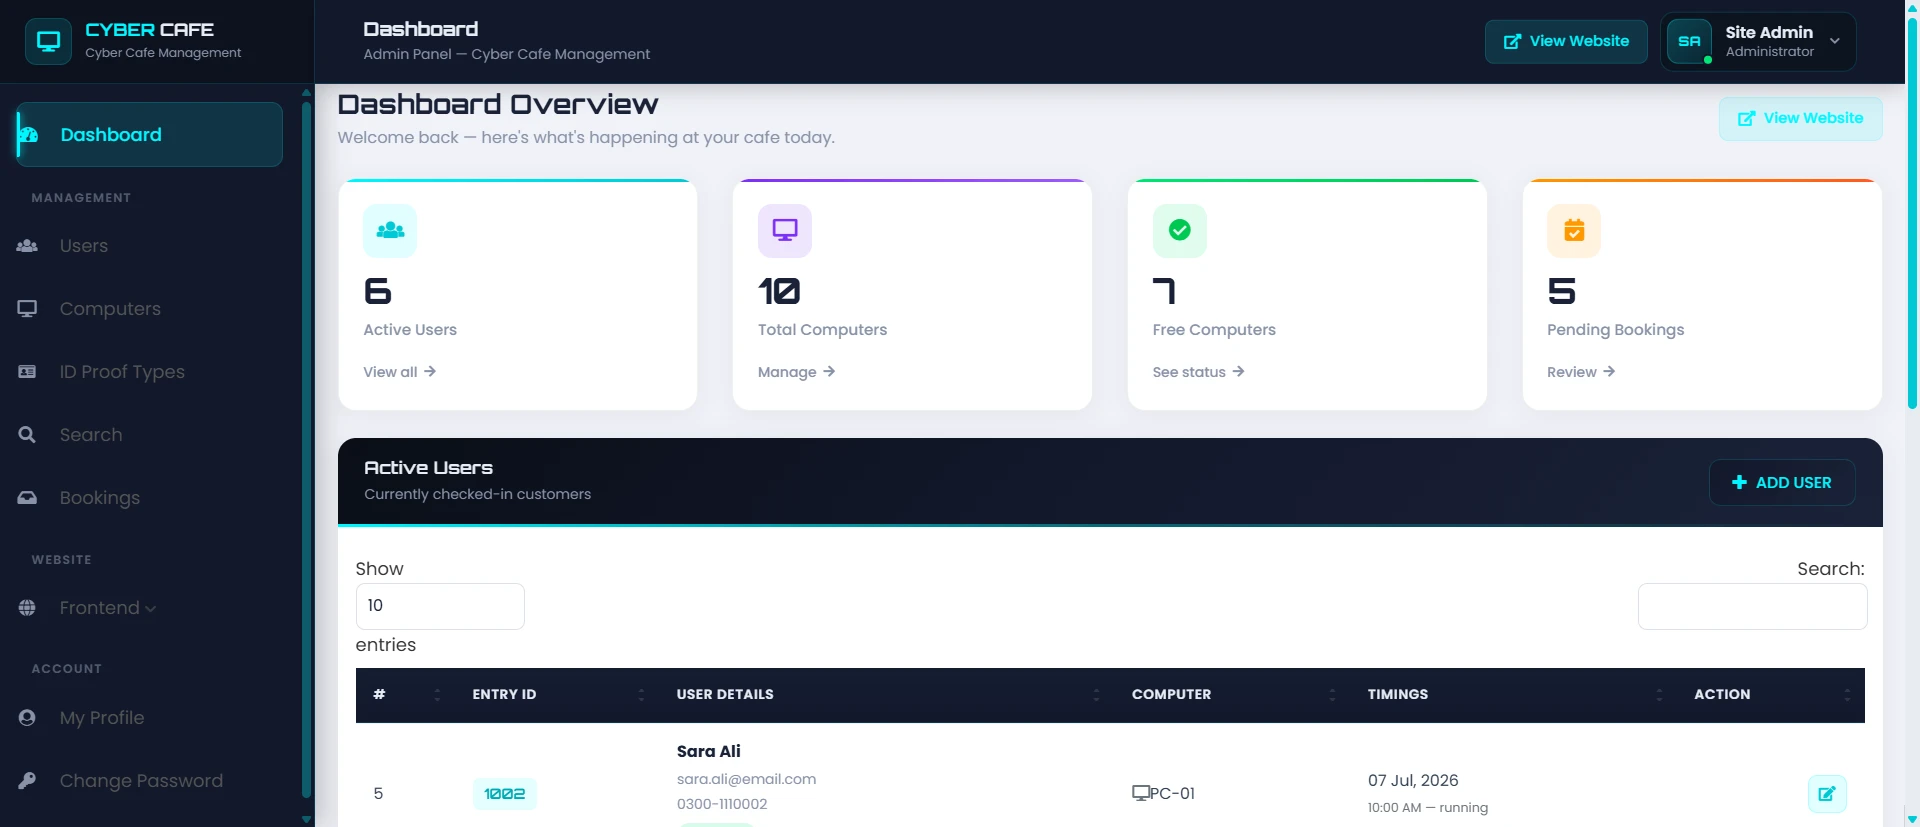Click View Website button in top header

(x=1566, y=42)
